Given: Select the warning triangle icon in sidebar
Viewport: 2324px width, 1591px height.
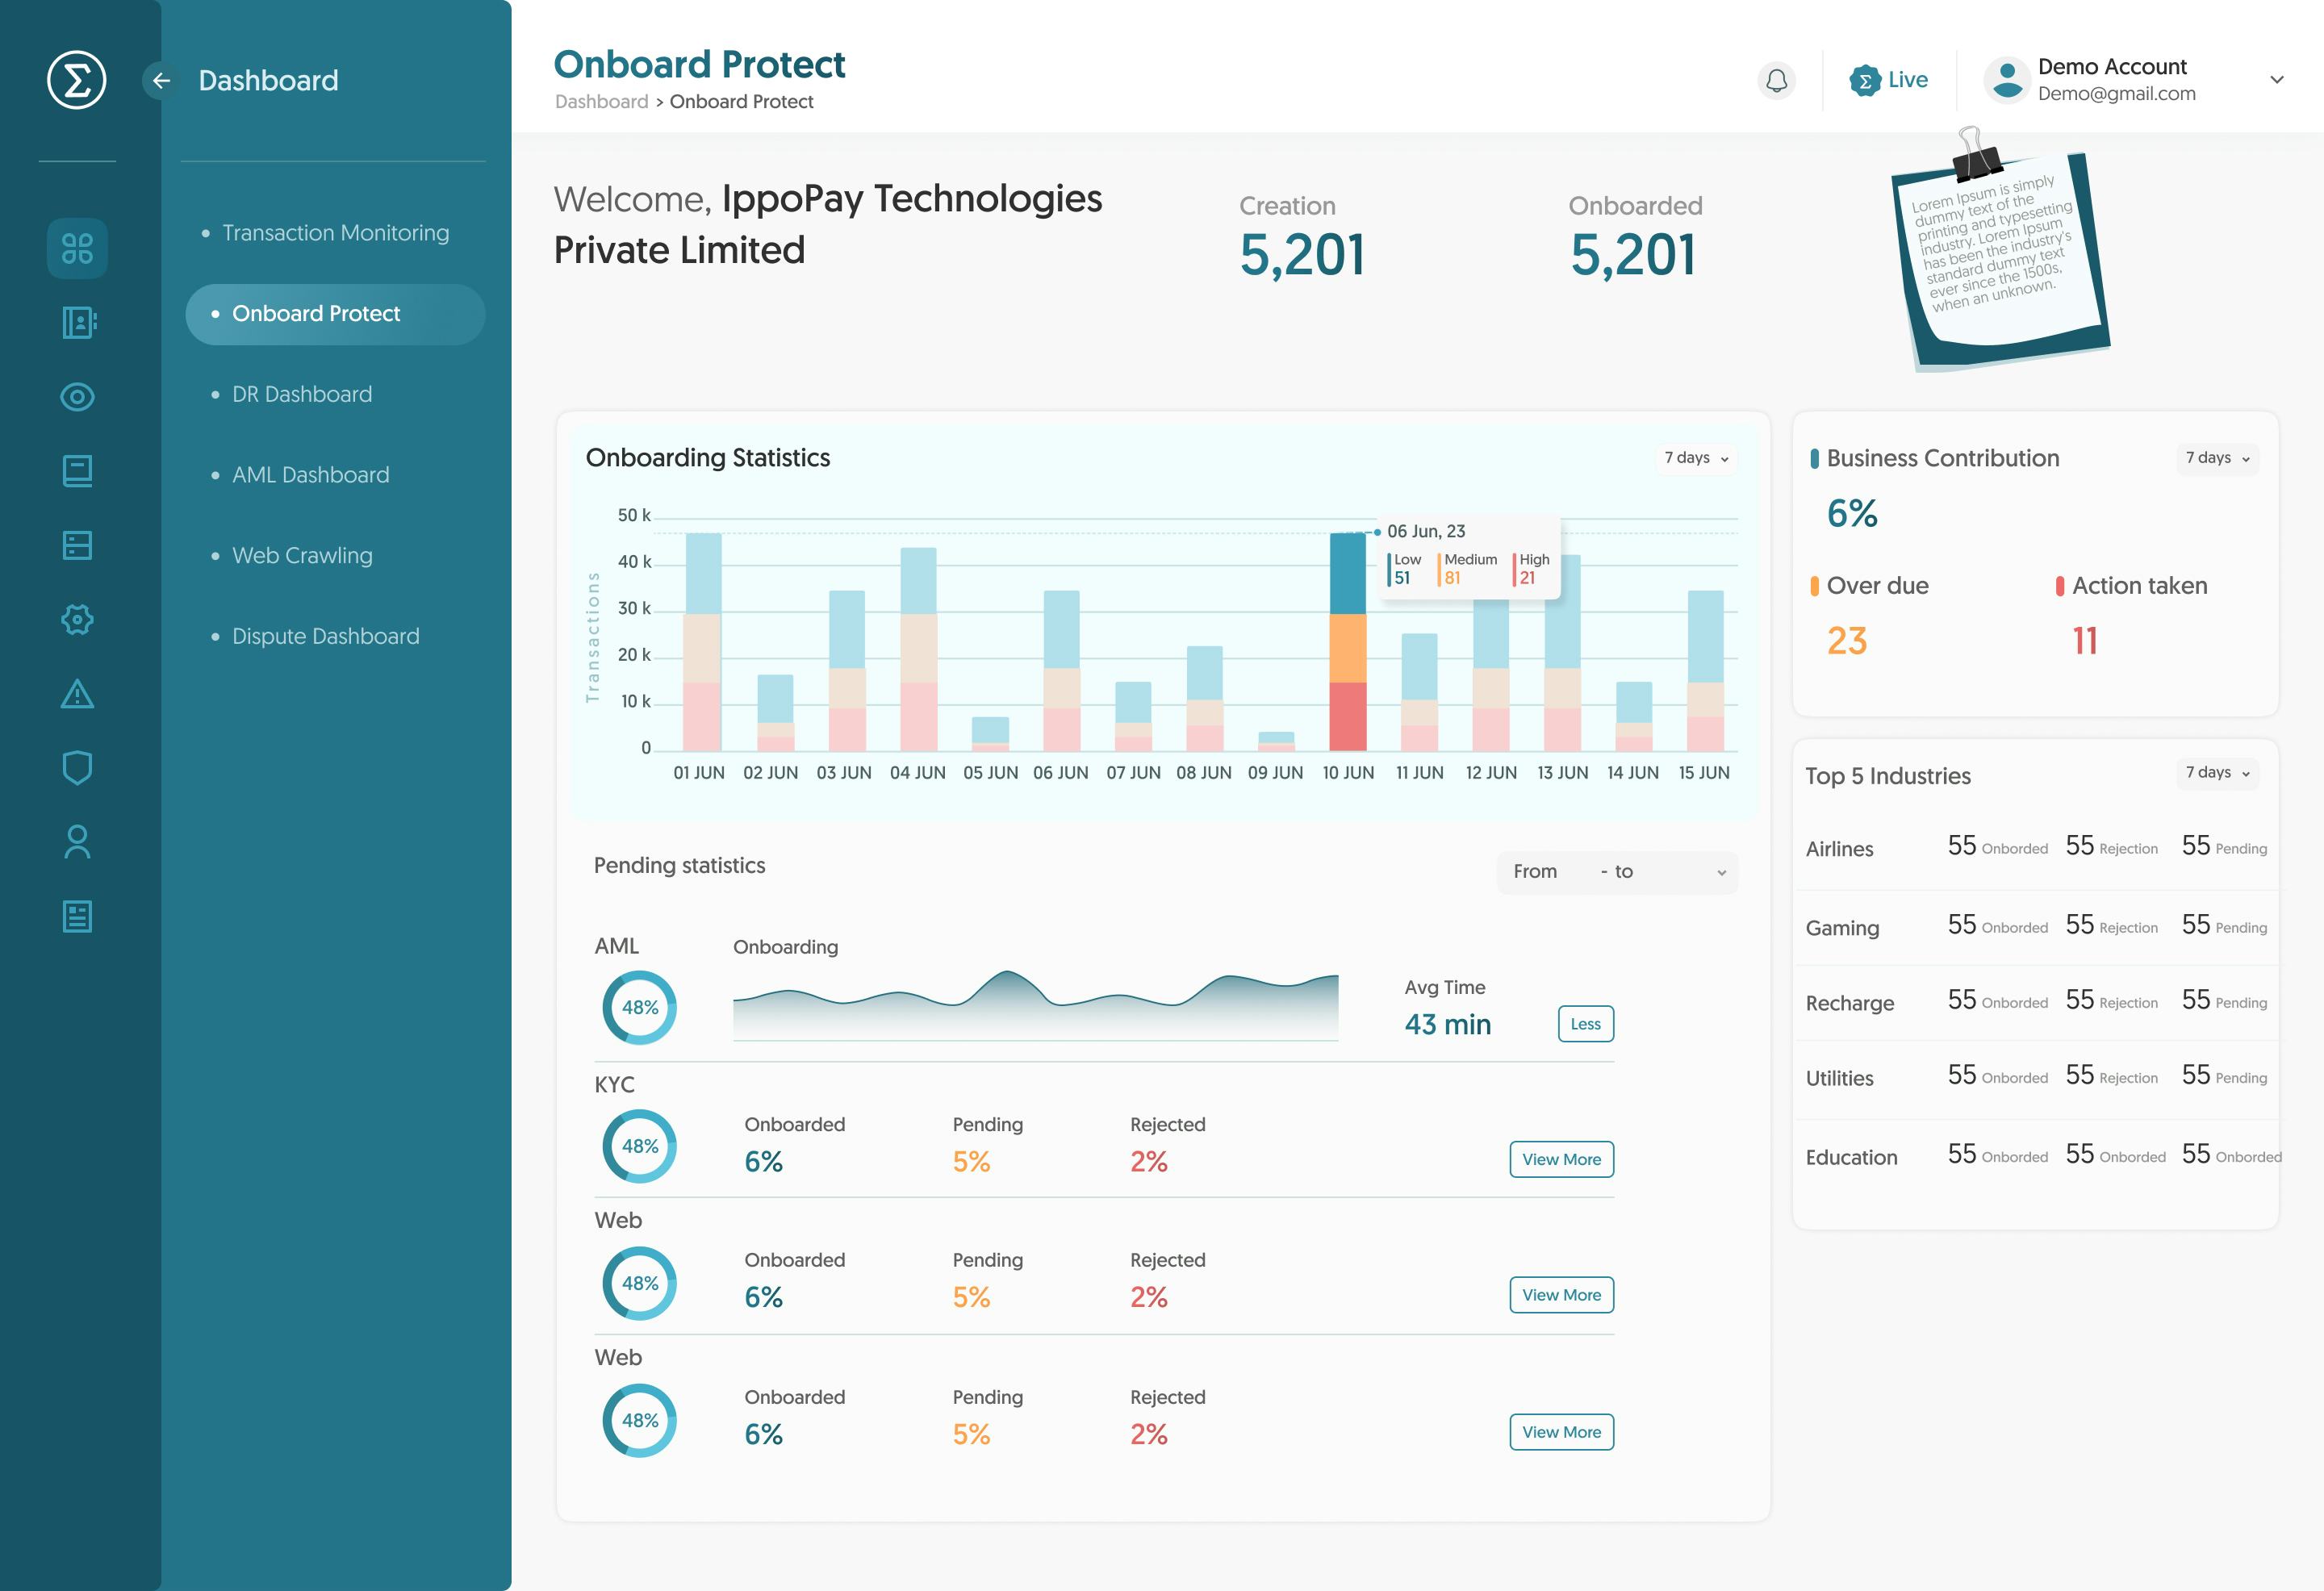Looking at the screenshot, I should [77, 693].
